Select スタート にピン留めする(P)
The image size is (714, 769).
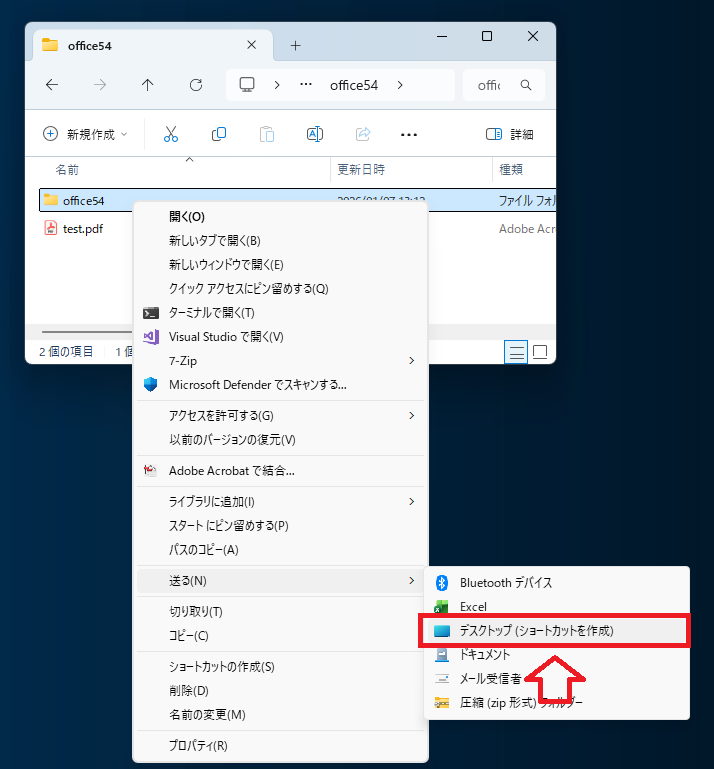coord(280,525)
